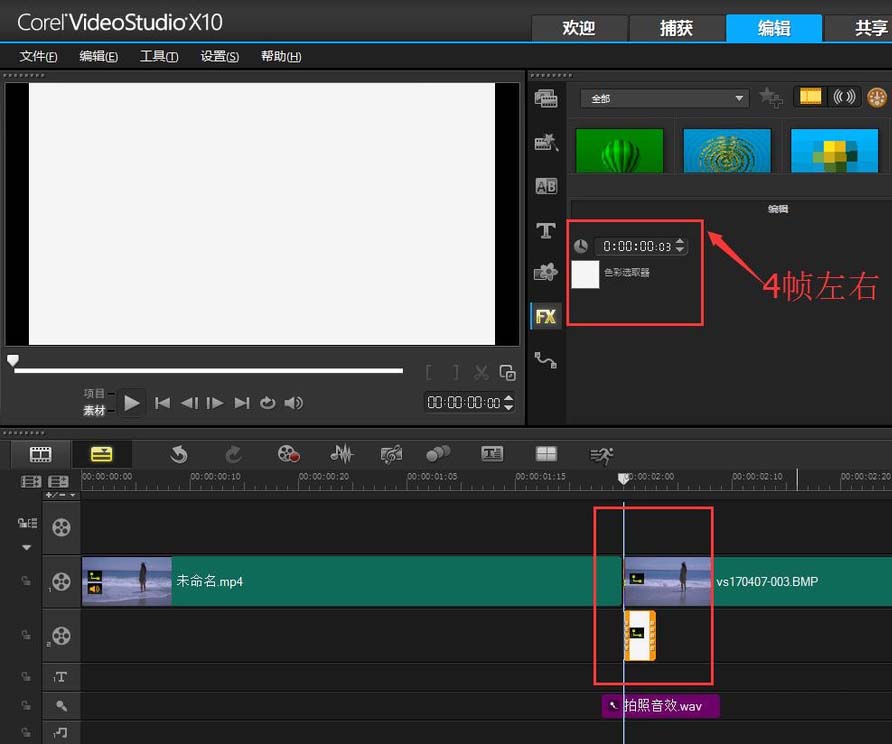
Task: Enlarge the preview window icon
Action: point(507,373)
